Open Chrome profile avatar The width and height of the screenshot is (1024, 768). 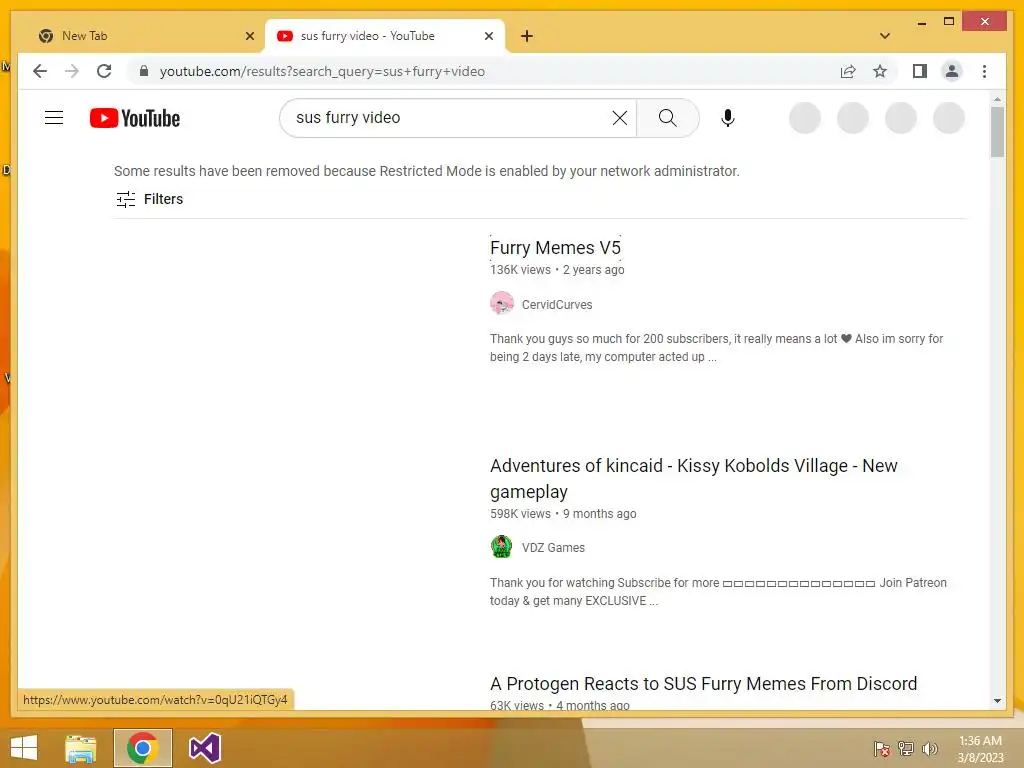pyautogui.click(x=952, y=71)
